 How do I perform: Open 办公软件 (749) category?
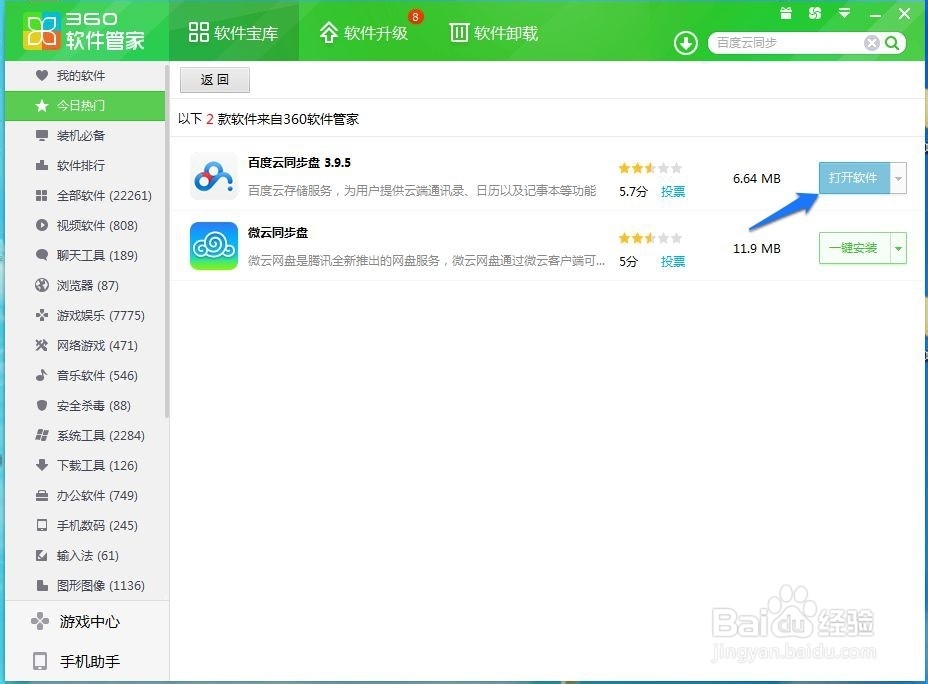pyautogui.click(x=85, y=495)
